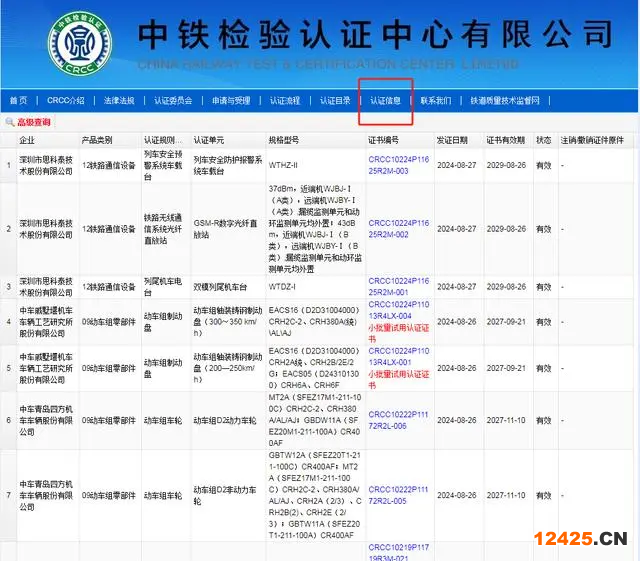Click the 状态 column header
This screenshot has width=640, height=561.
543,140
